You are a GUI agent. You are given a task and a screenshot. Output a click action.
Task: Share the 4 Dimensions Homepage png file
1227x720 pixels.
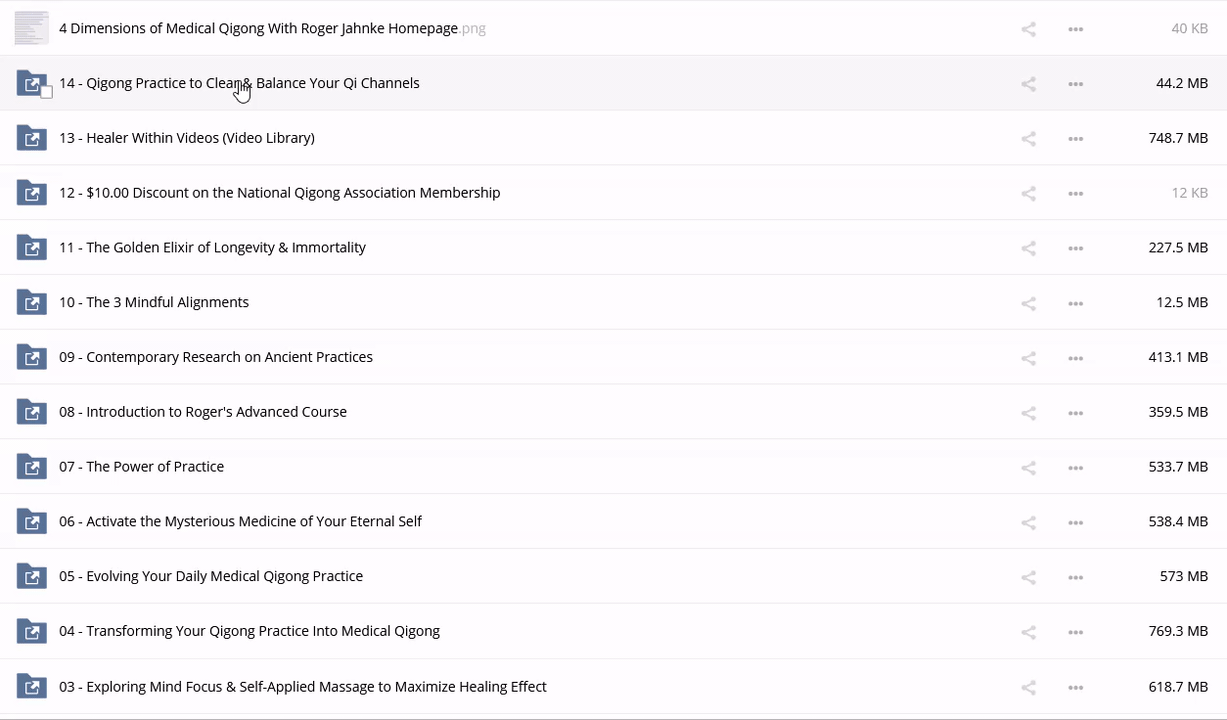pos(1028,29)
